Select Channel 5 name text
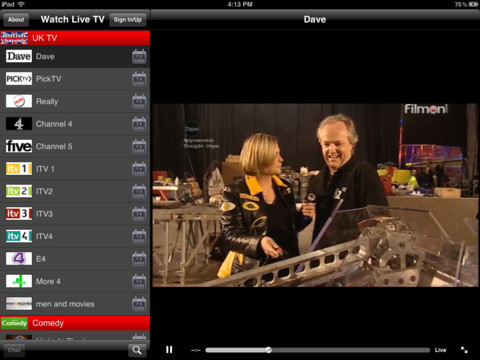The height and width of the screenshot is (360, 480). (x=54, y=146)
